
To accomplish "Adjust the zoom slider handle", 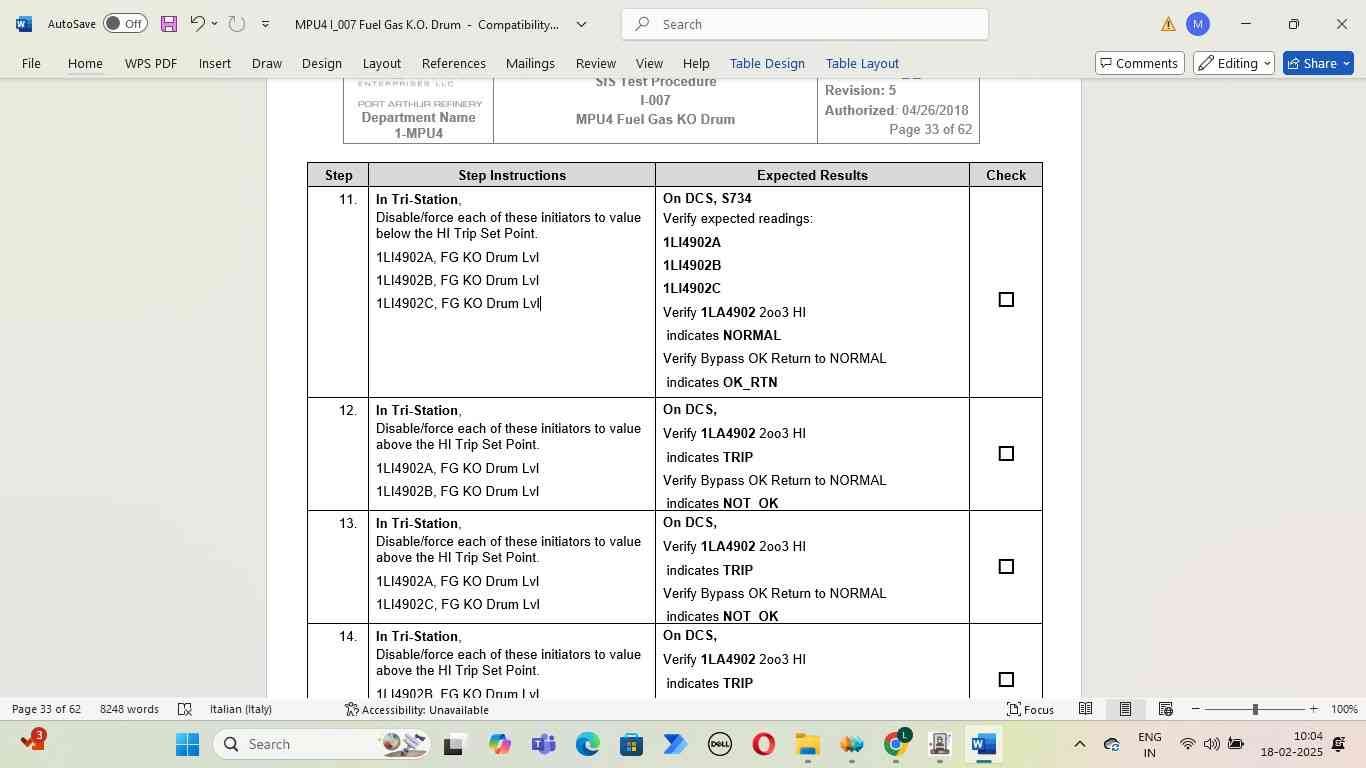I will tap(1255, 709).
